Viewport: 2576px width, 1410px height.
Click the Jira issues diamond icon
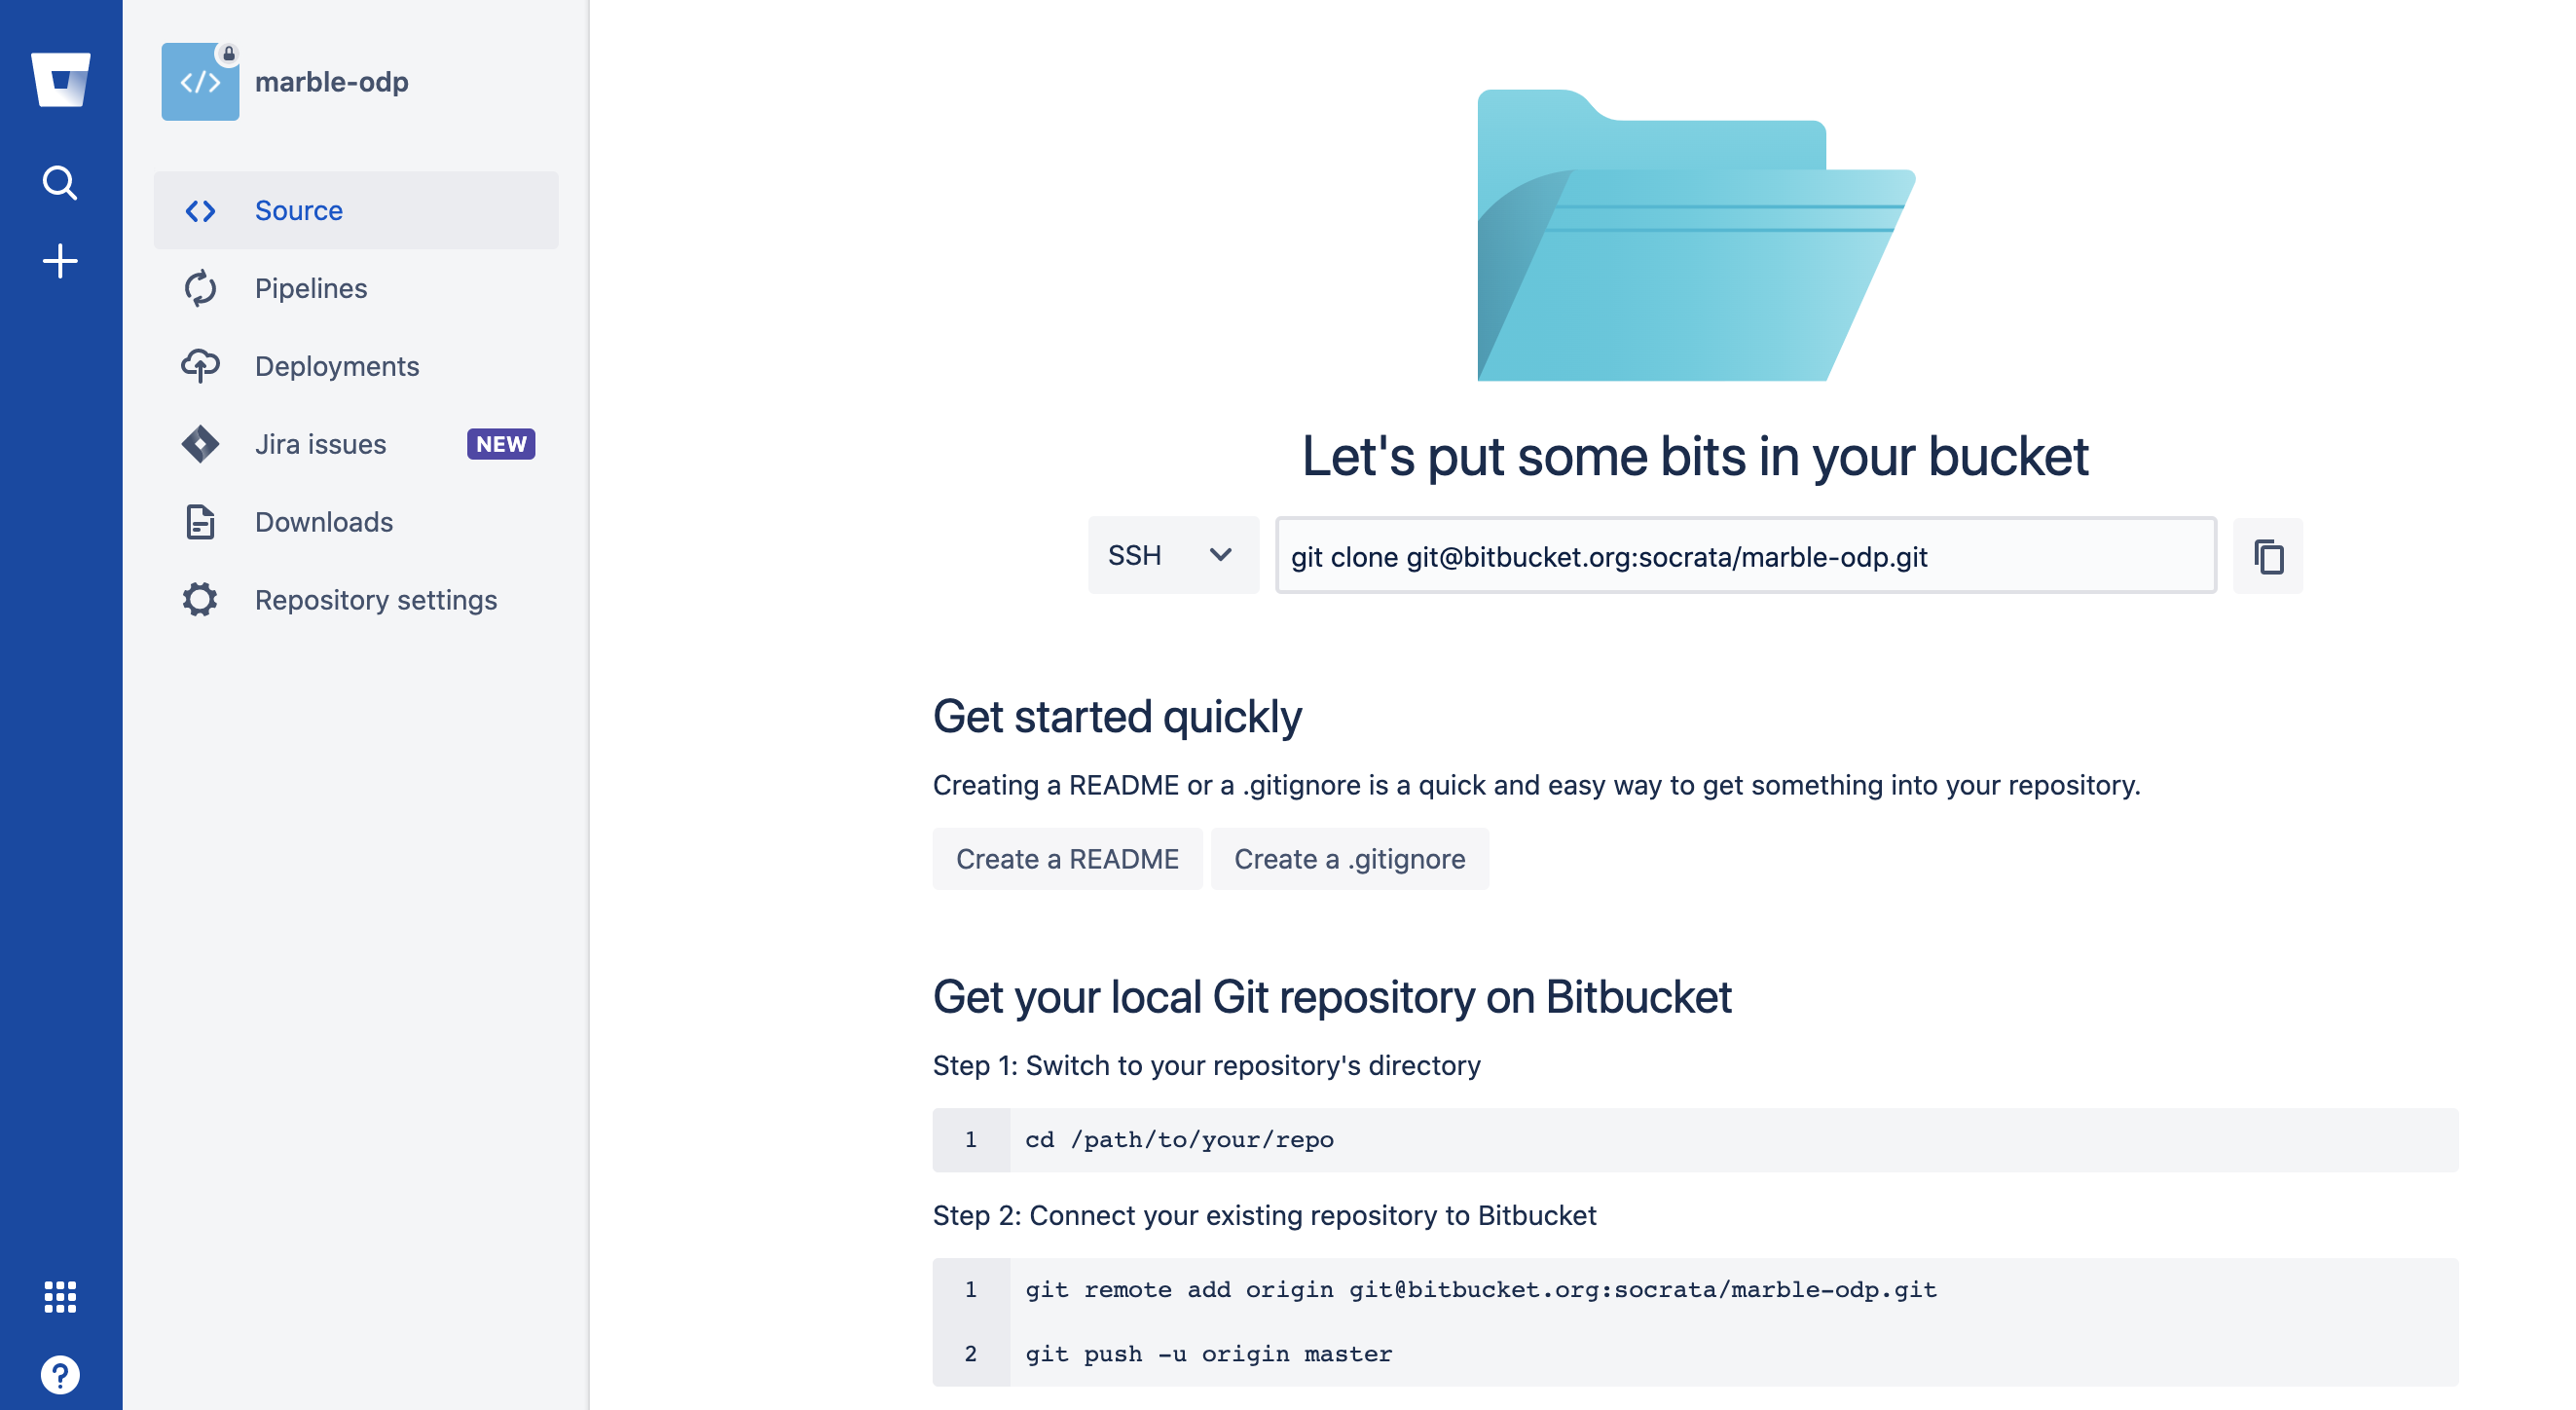click(x=200, y=444)
